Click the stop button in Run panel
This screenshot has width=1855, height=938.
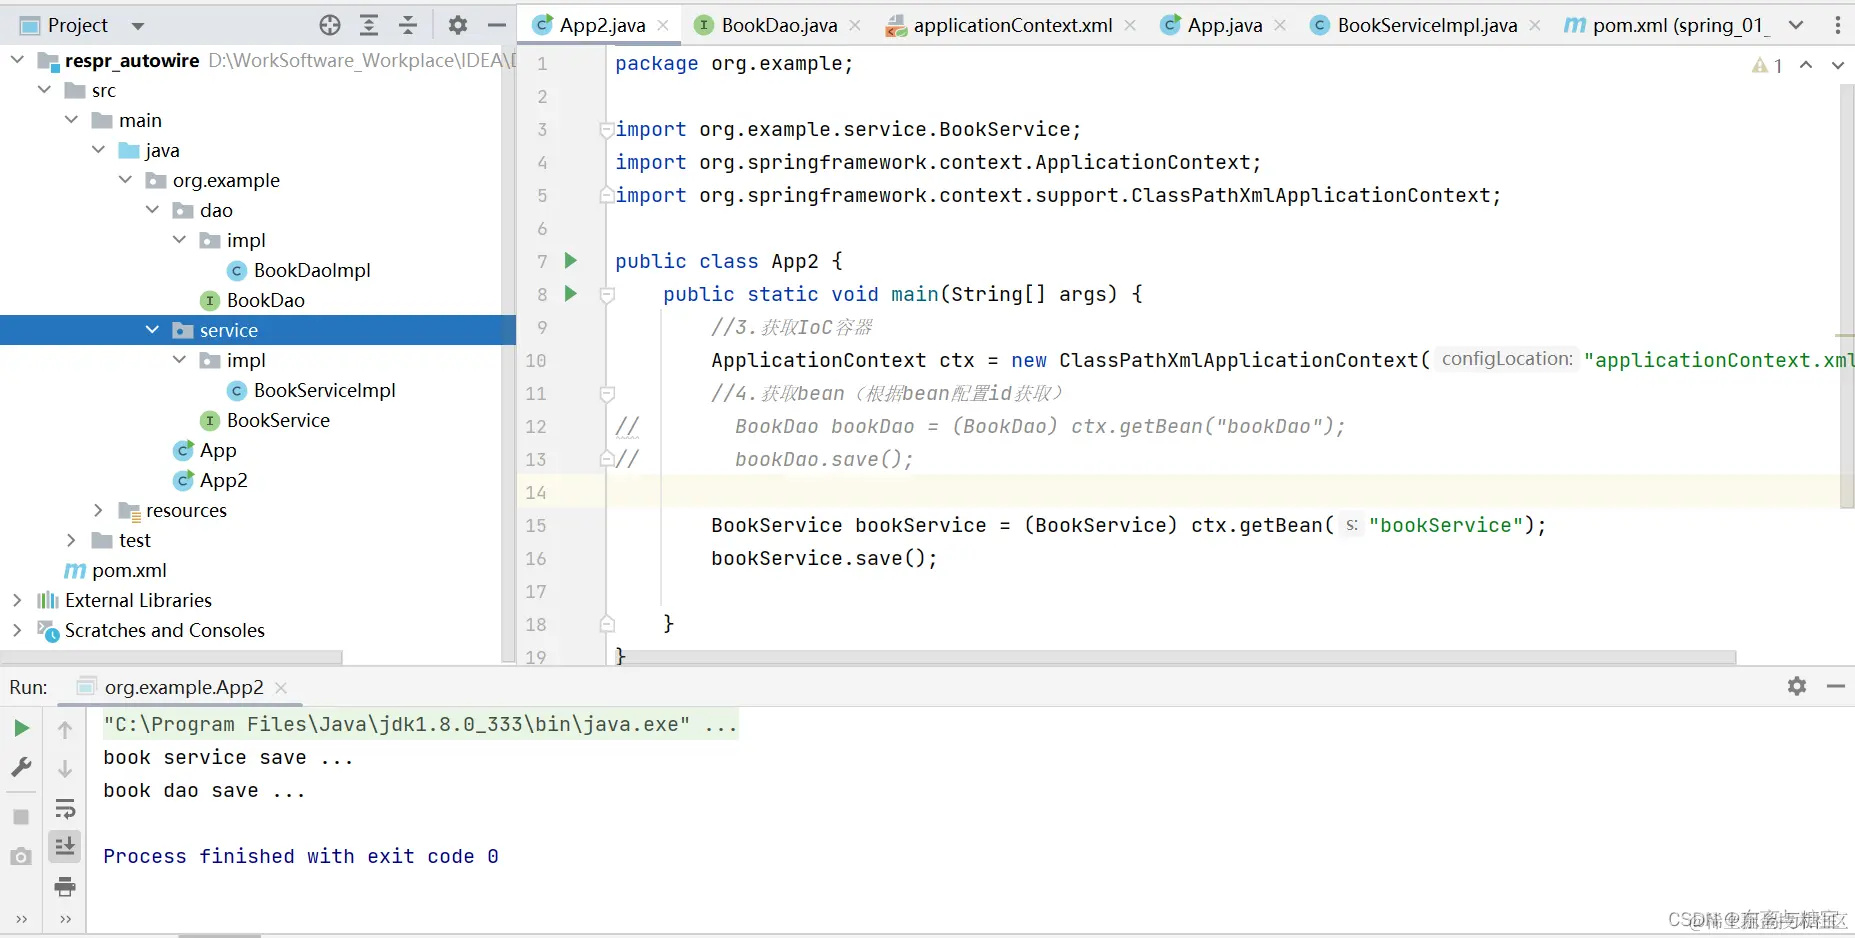coord(21,817)
